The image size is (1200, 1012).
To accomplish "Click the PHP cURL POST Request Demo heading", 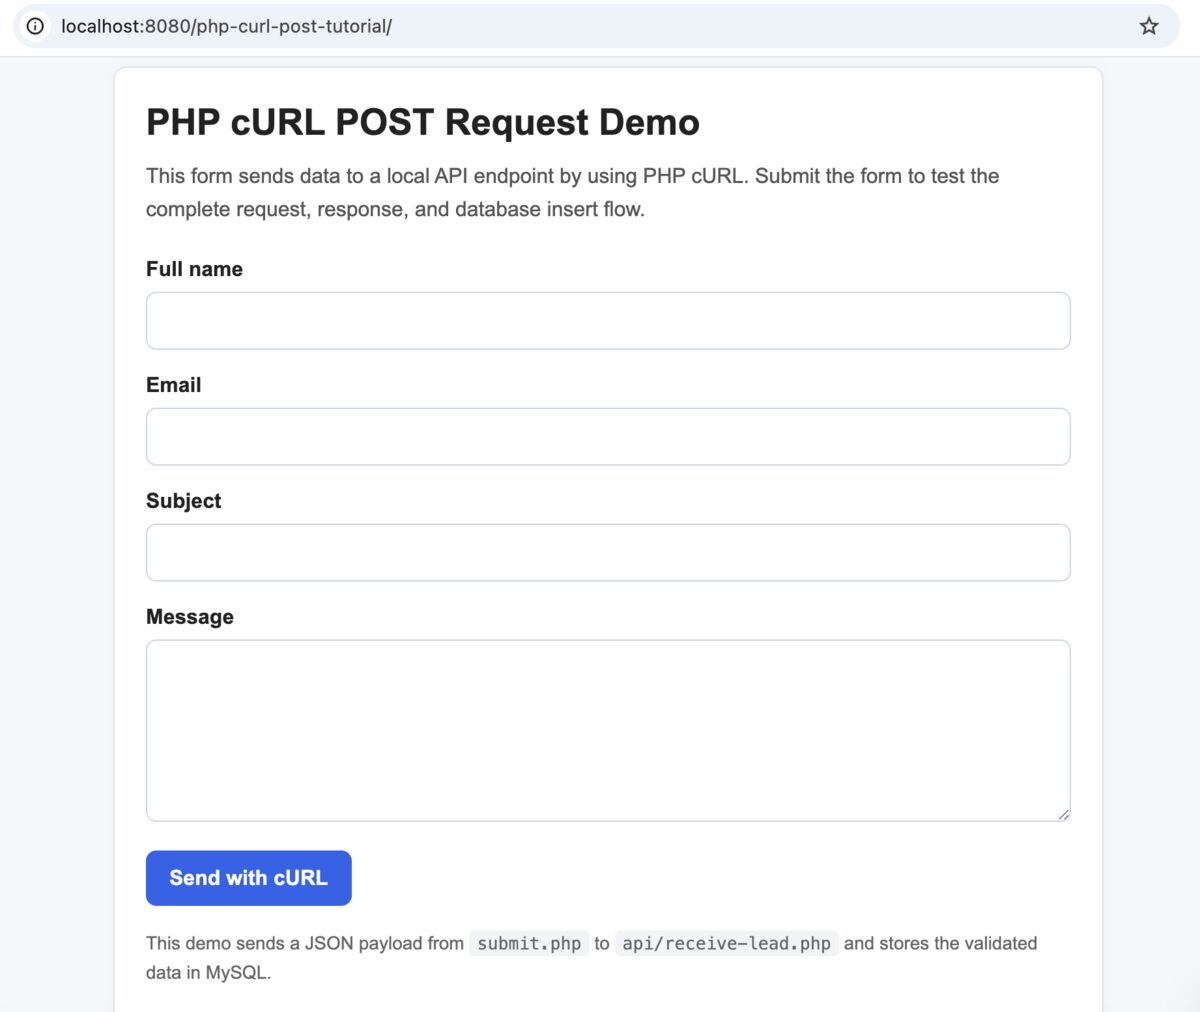I will pos(422,122).
